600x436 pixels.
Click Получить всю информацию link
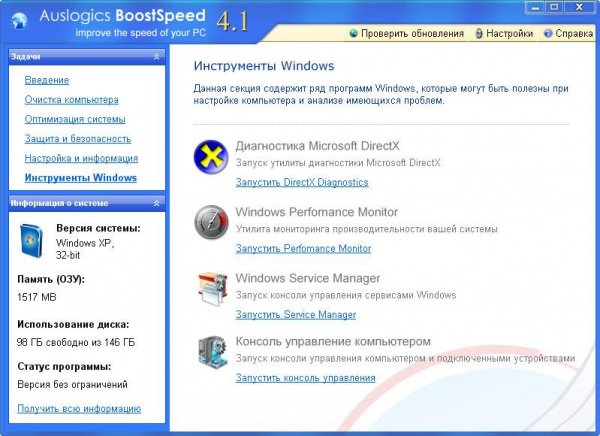[x=79, y=408]
